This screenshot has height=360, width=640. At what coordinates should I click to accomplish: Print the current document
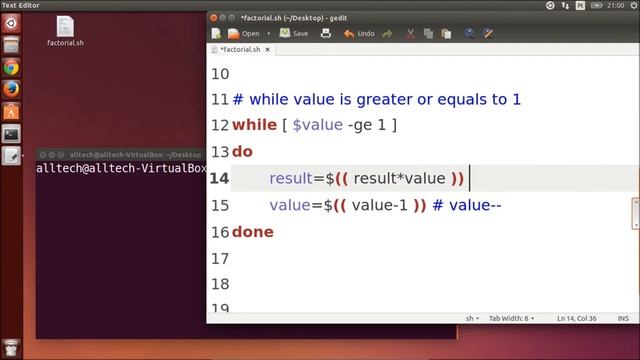click(326, 33)
